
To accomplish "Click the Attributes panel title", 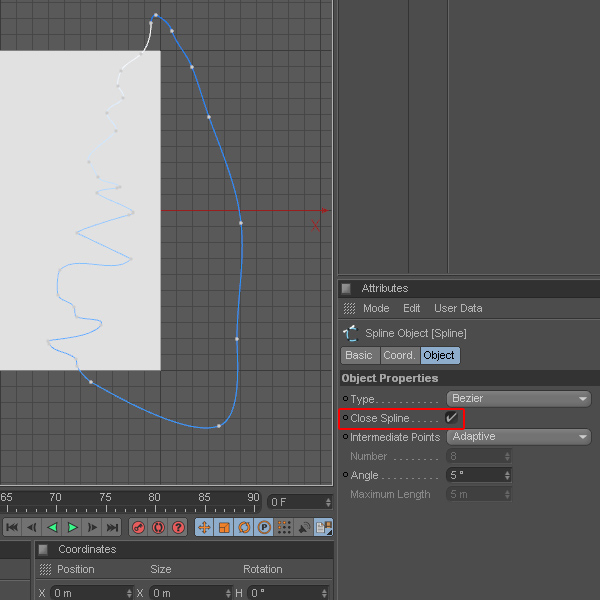I will pyautogui.click(x=385, y=289).
